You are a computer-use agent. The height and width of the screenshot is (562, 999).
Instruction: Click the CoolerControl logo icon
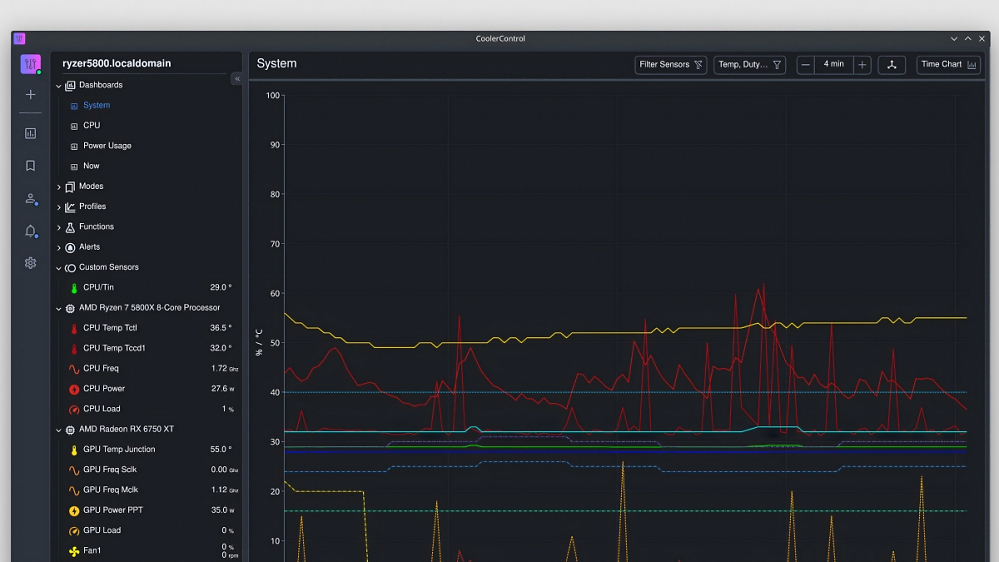click(30, 64)
